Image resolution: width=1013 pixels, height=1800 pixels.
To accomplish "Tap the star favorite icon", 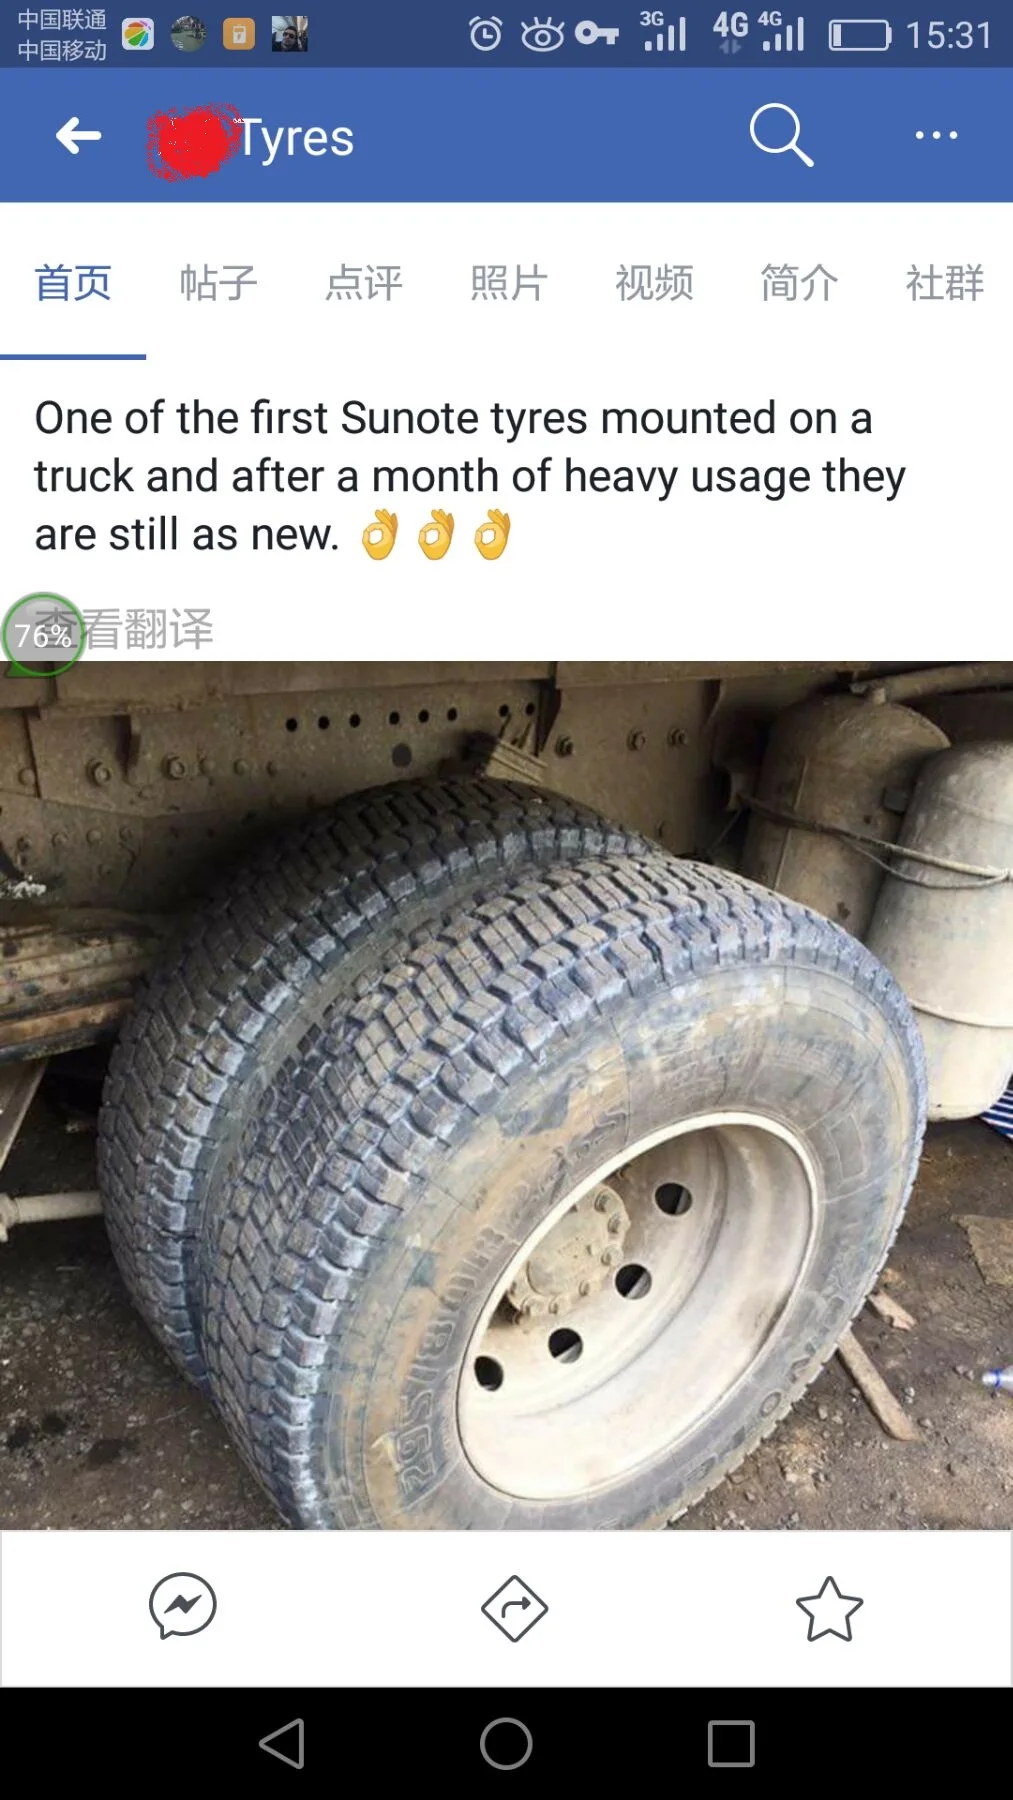I will pos(829,1608).
